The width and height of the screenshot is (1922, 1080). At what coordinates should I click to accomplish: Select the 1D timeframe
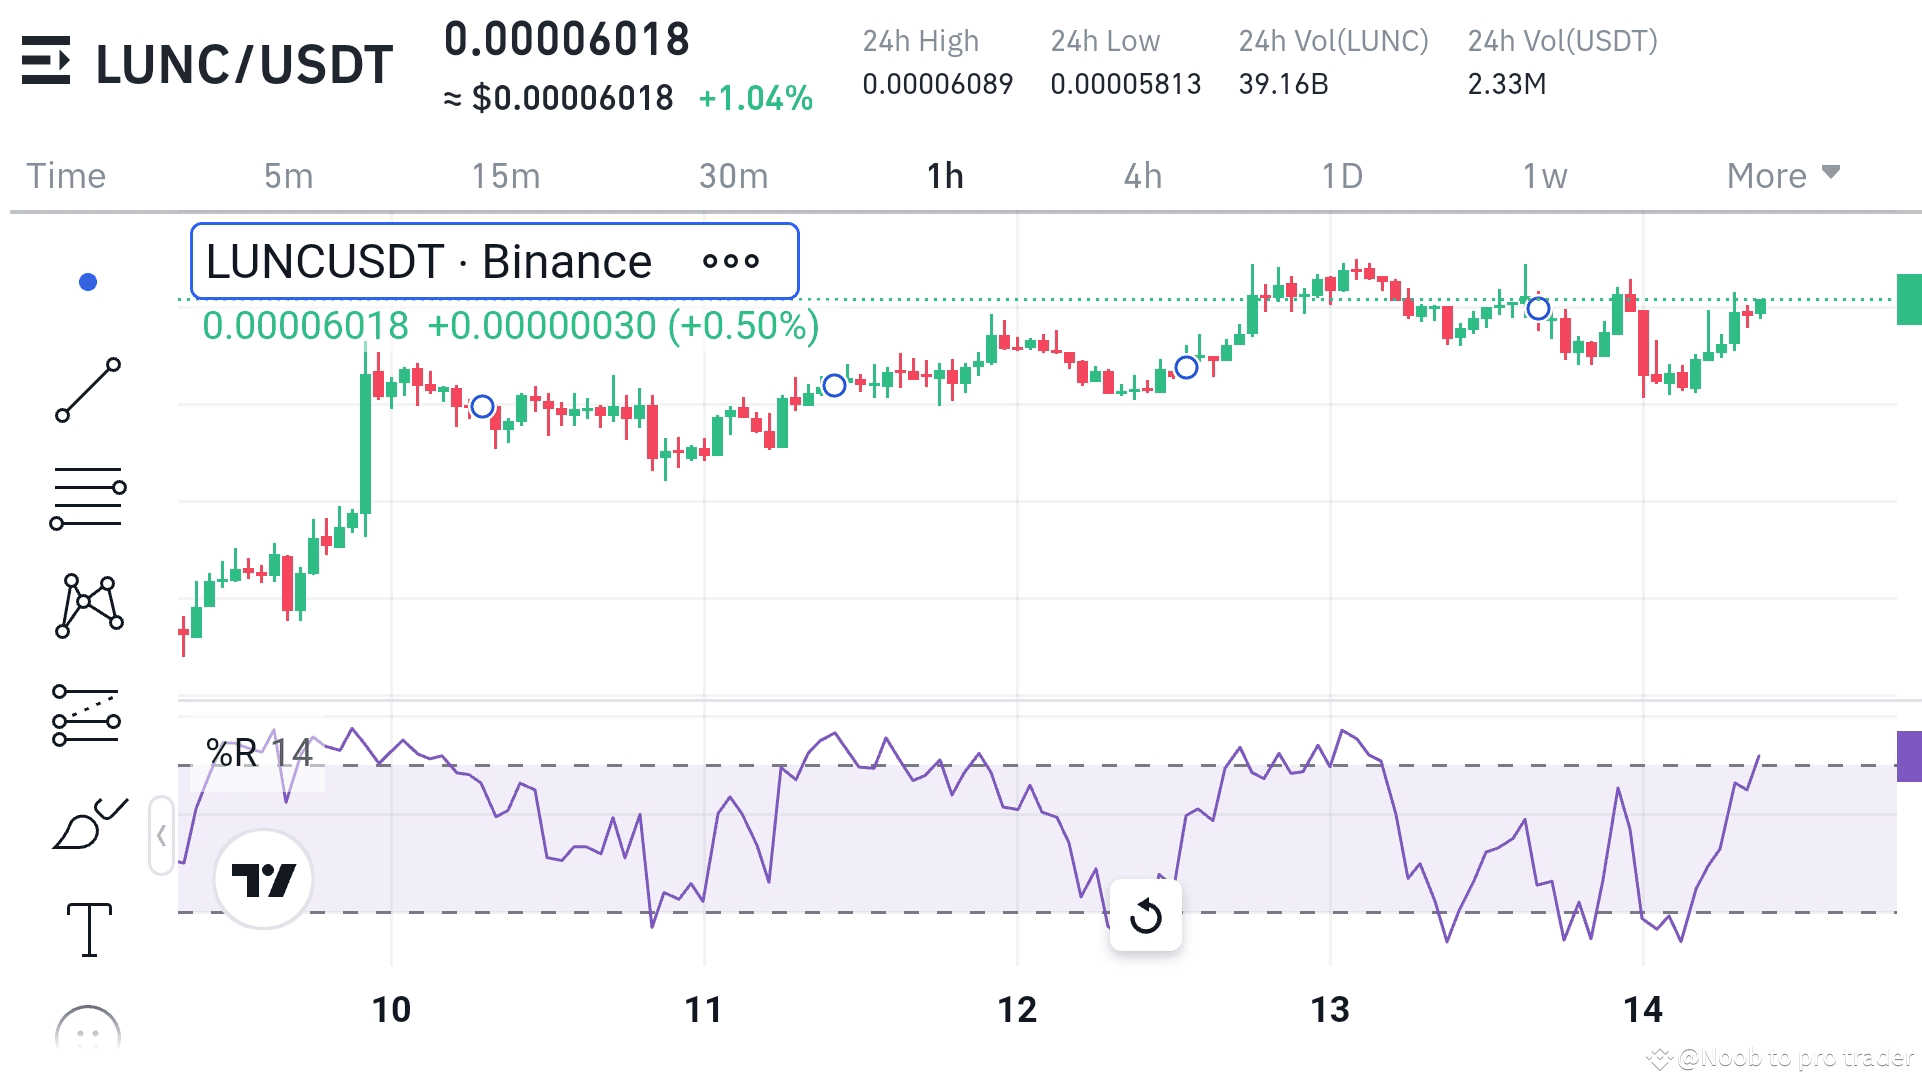[1342, 175]
